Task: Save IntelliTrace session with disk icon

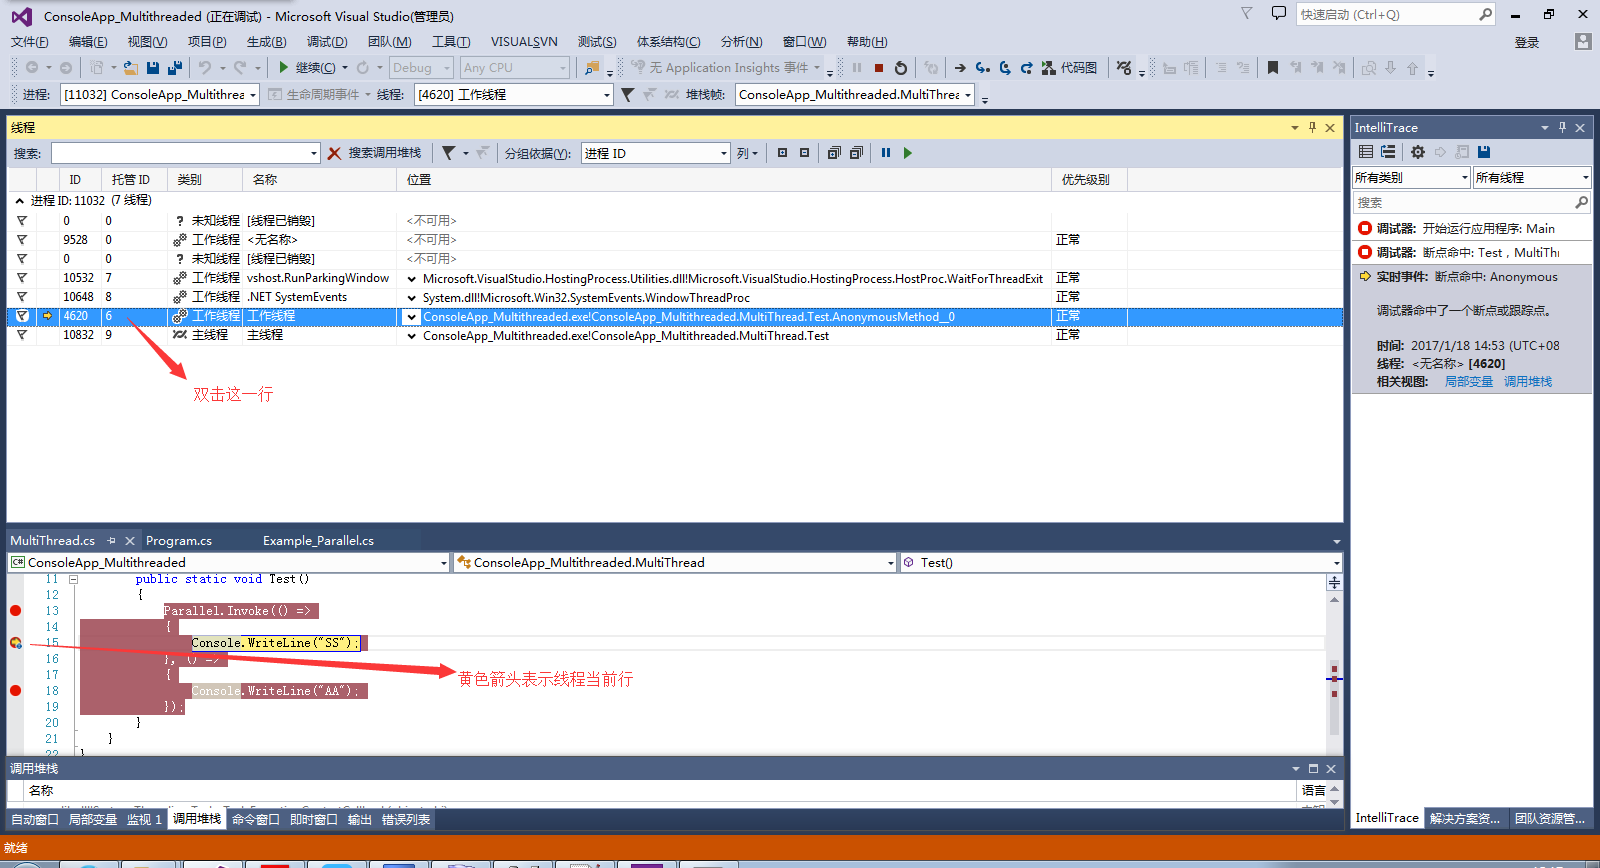Action: tap(1484, 152)
